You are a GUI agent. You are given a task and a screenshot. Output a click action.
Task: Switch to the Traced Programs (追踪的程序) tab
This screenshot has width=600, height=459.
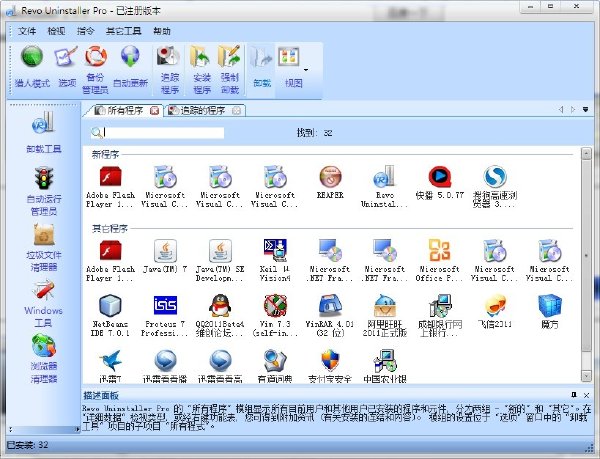tap(202, 111)
